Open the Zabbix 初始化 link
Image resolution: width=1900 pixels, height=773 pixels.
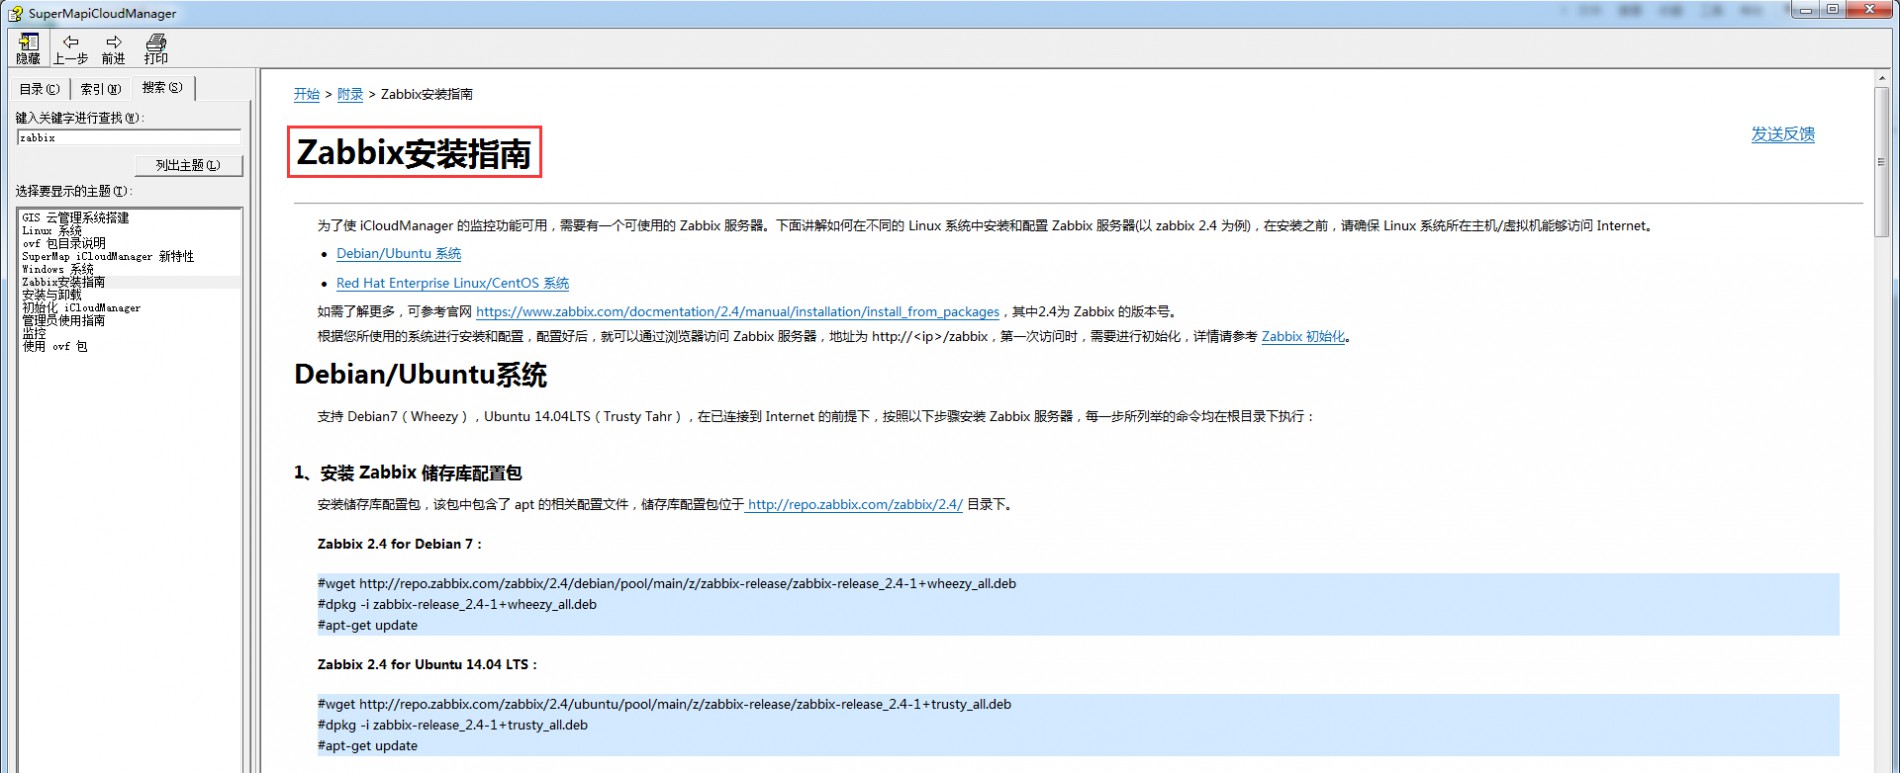click(1303, 337)
